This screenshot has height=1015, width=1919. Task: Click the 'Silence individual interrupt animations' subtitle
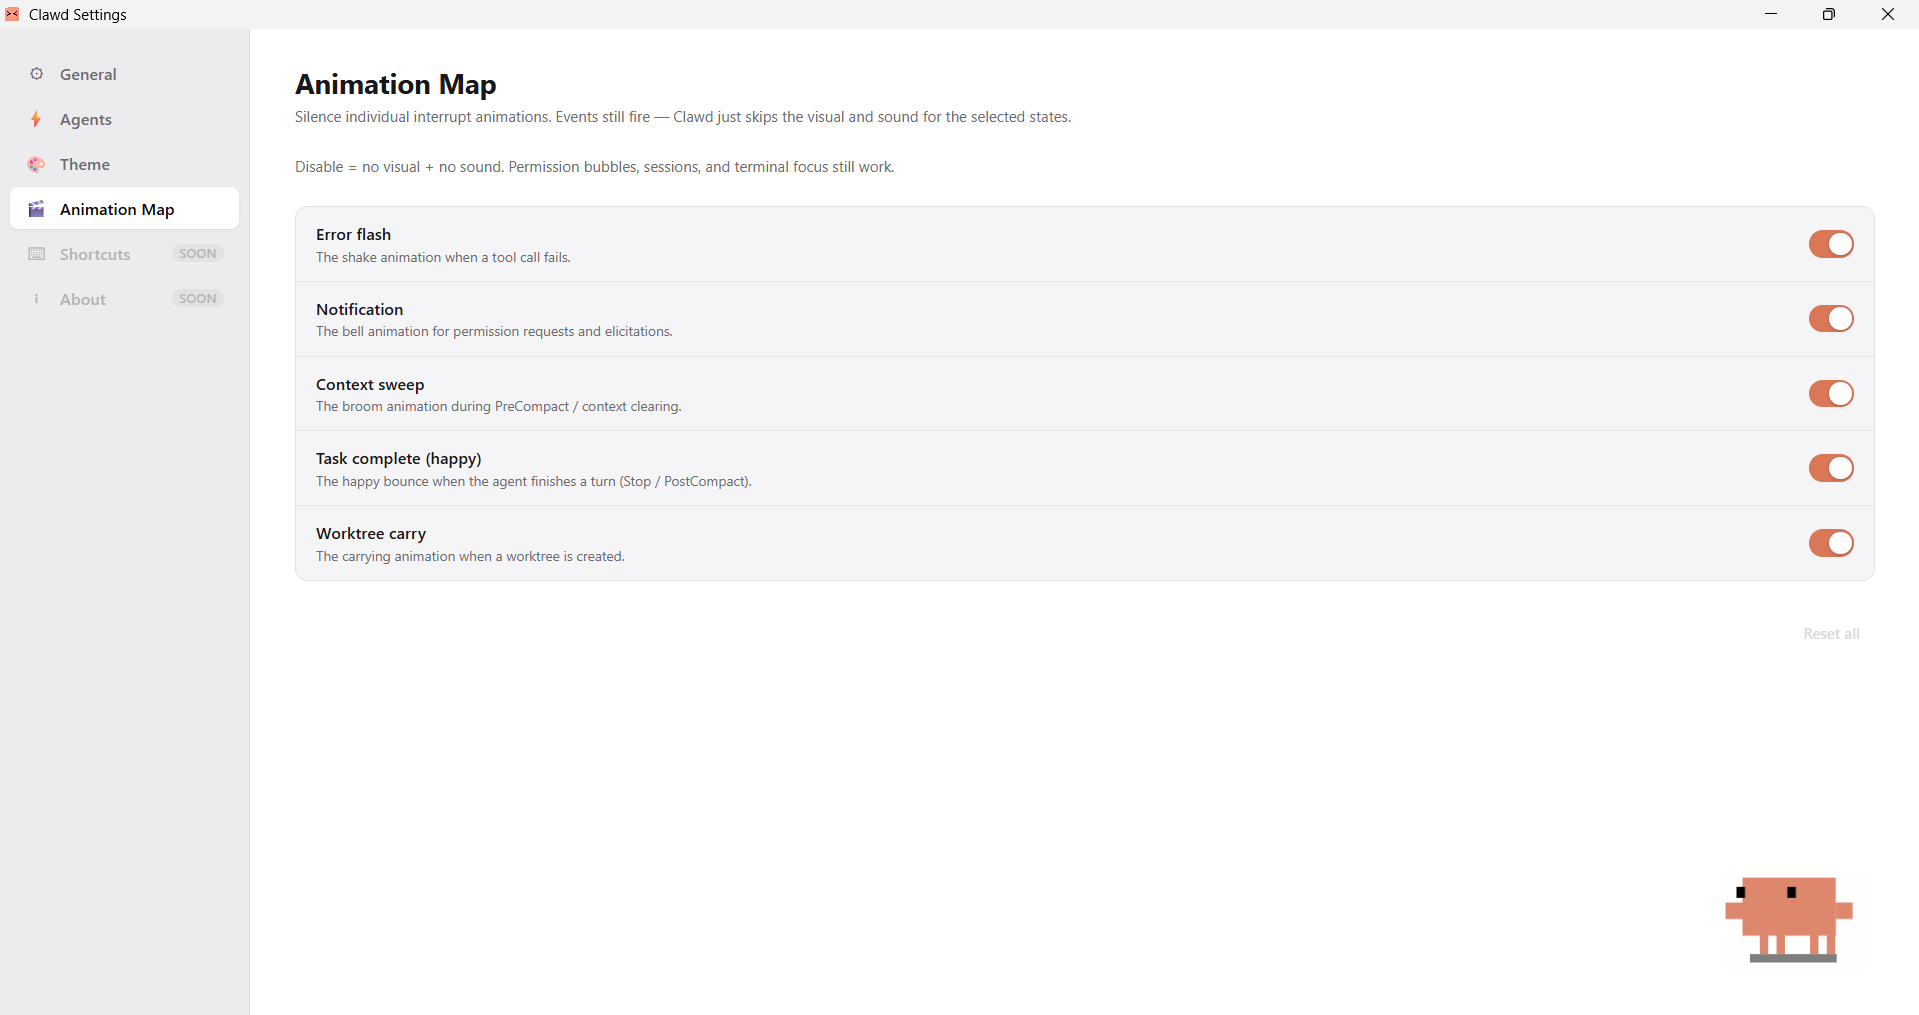pyautogui.click(x=683, y=117)
